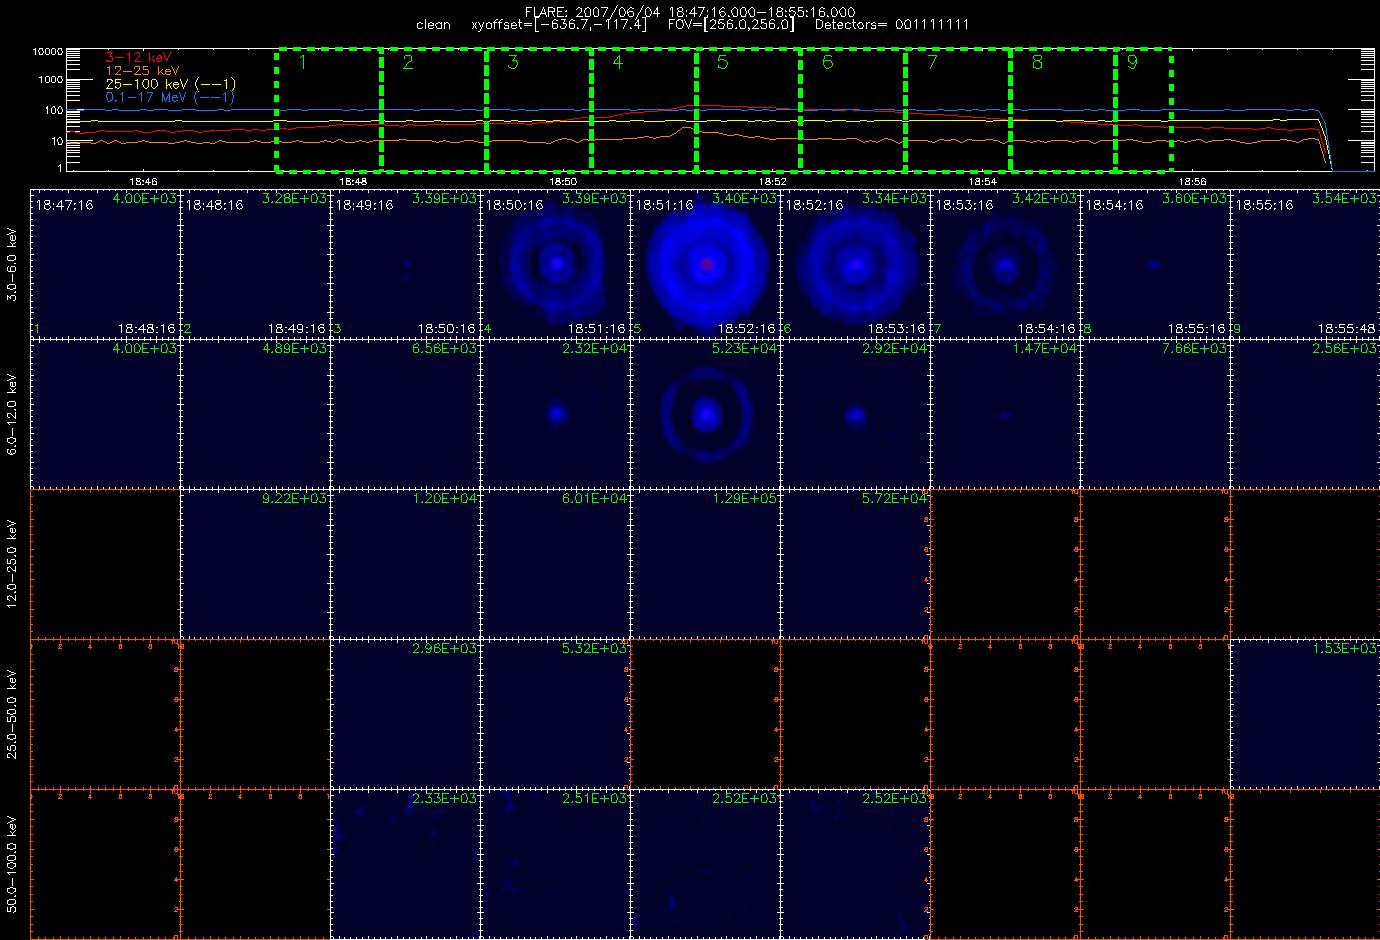Select interval number 4 in the light curve
The width and height of the screenshot is (1380, 940).
pyautogui.click(x=617, y=62)
